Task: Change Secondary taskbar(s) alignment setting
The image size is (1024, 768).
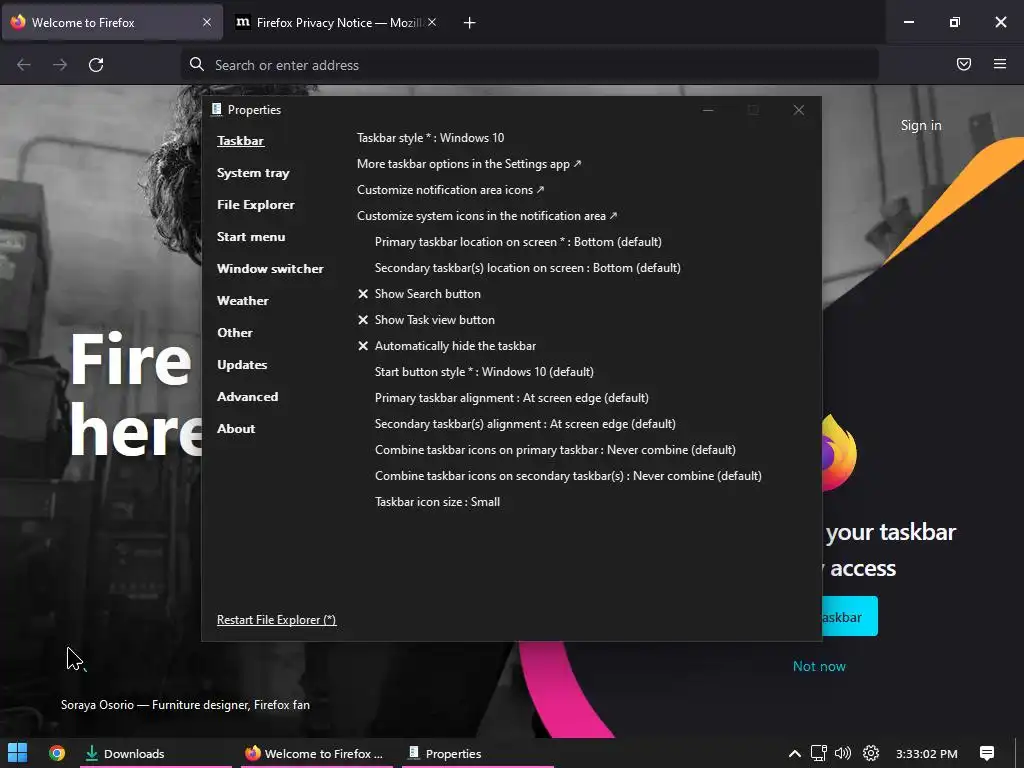Action: [525, 424]
